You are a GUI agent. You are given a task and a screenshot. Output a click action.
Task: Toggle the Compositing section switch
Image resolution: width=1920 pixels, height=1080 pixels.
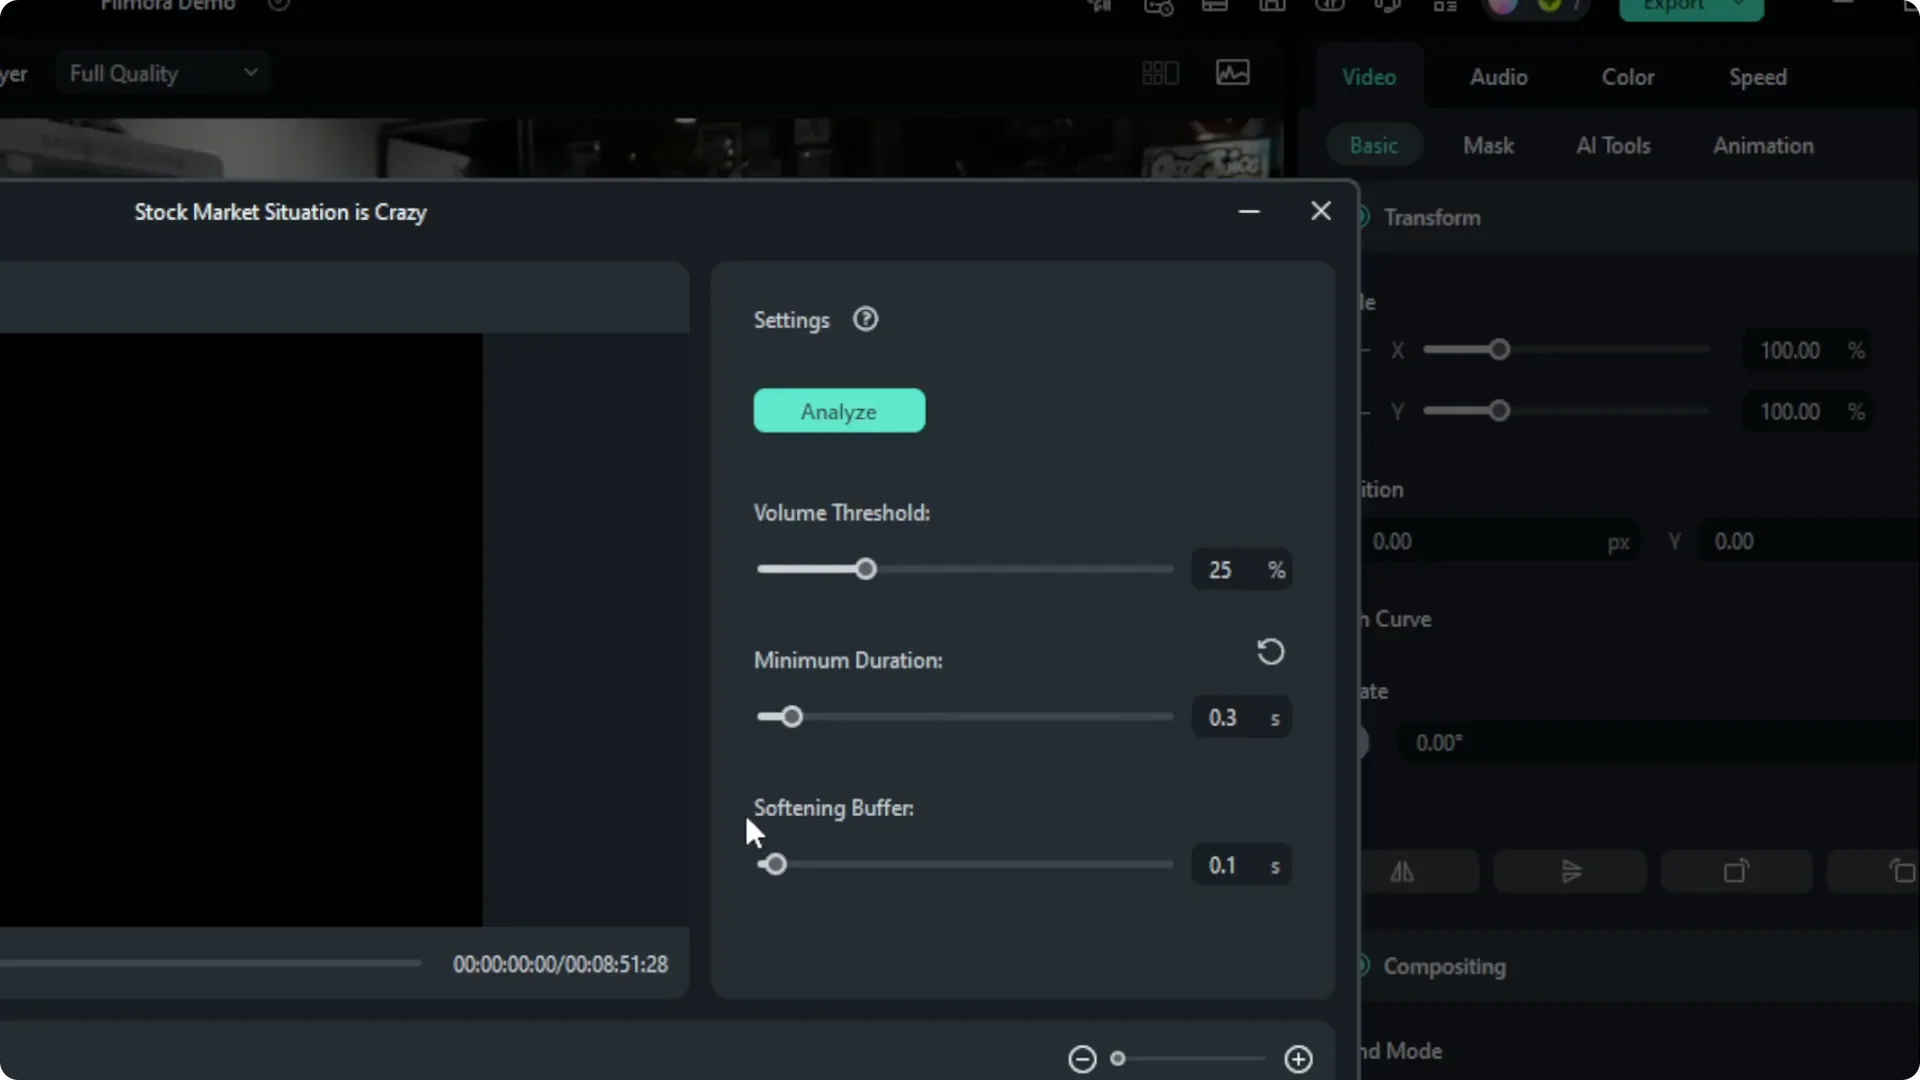click(x=1363, y=967)
